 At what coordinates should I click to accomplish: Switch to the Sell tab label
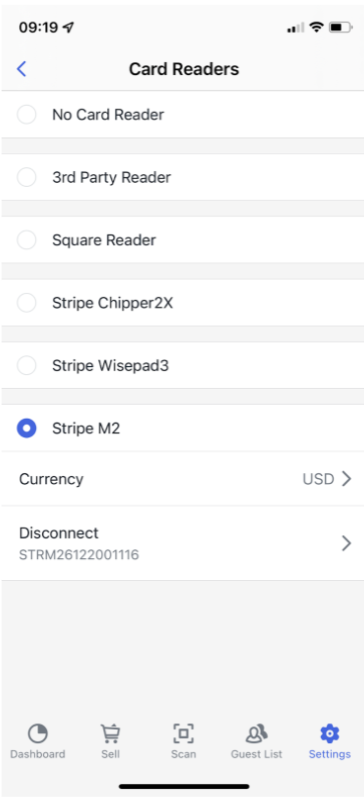(x=110, y=754)
